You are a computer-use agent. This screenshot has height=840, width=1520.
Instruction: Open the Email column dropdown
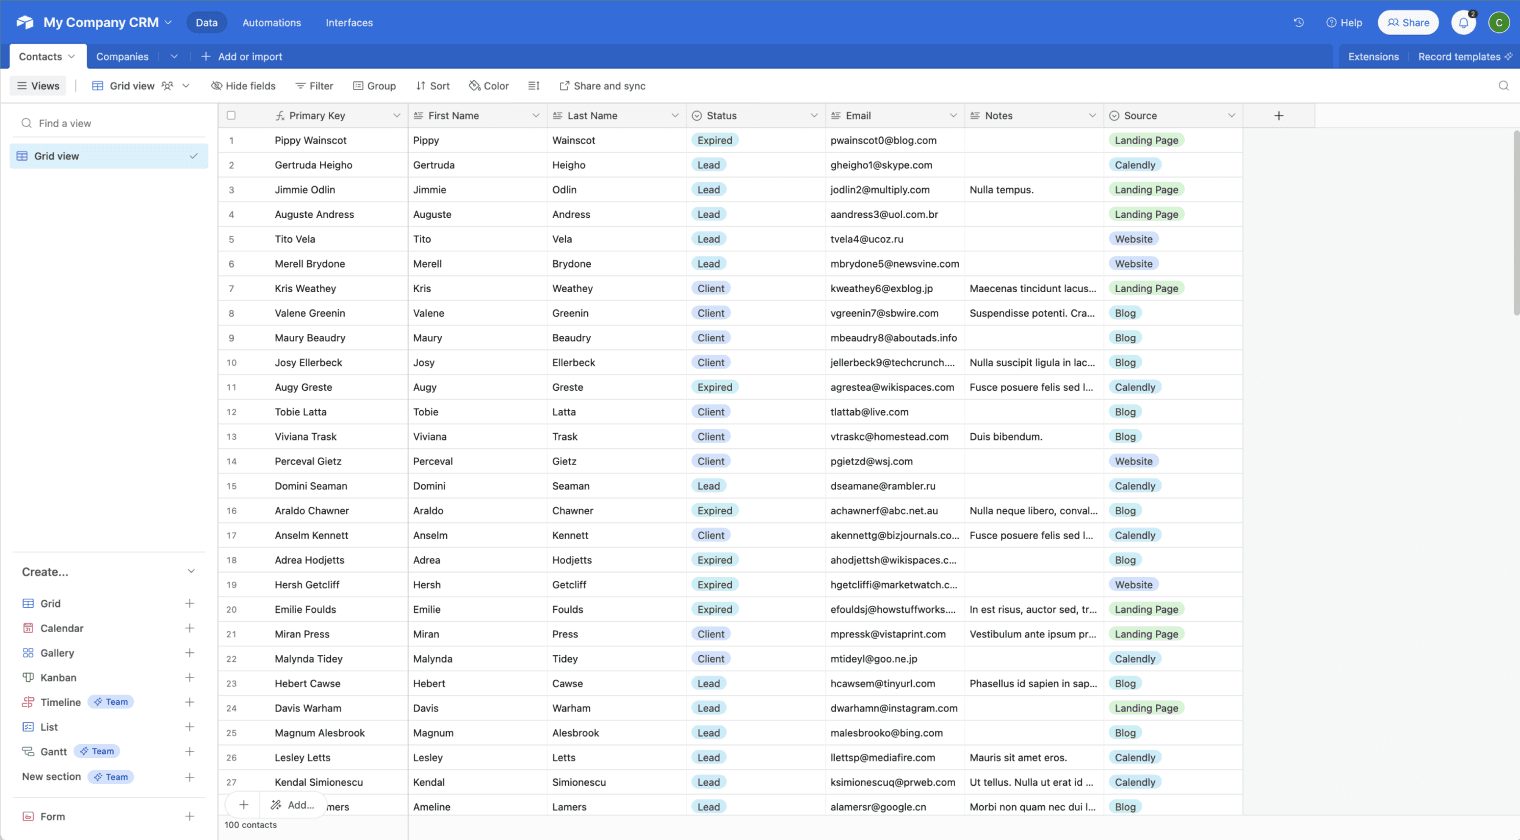pyautogui.click(x=953, y=116)
